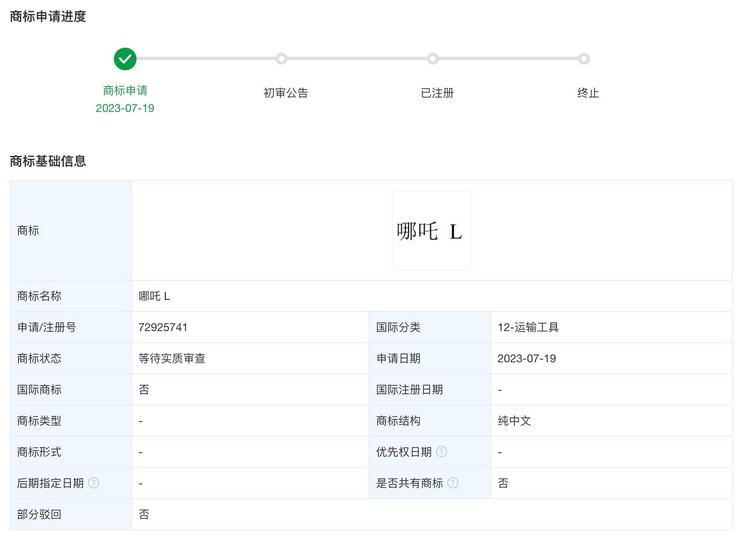Click the 商标申请进度 section heading
This screenshot has width=744, height=555.
[48, 16]
